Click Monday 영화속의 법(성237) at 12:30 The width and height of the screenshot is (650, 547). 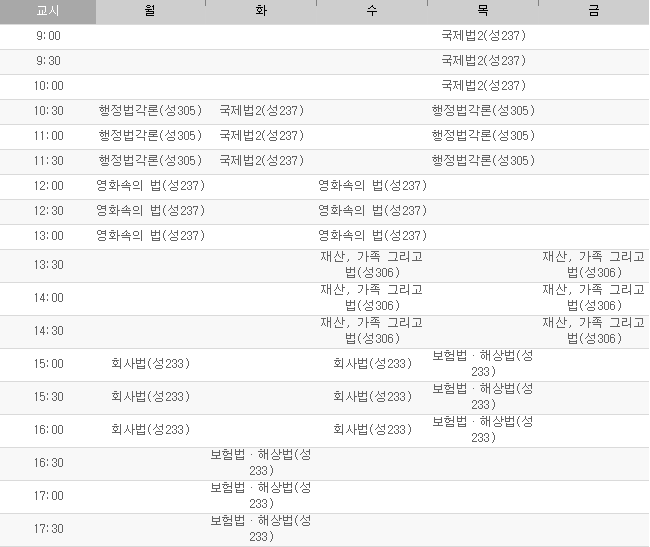pos(150,211)
